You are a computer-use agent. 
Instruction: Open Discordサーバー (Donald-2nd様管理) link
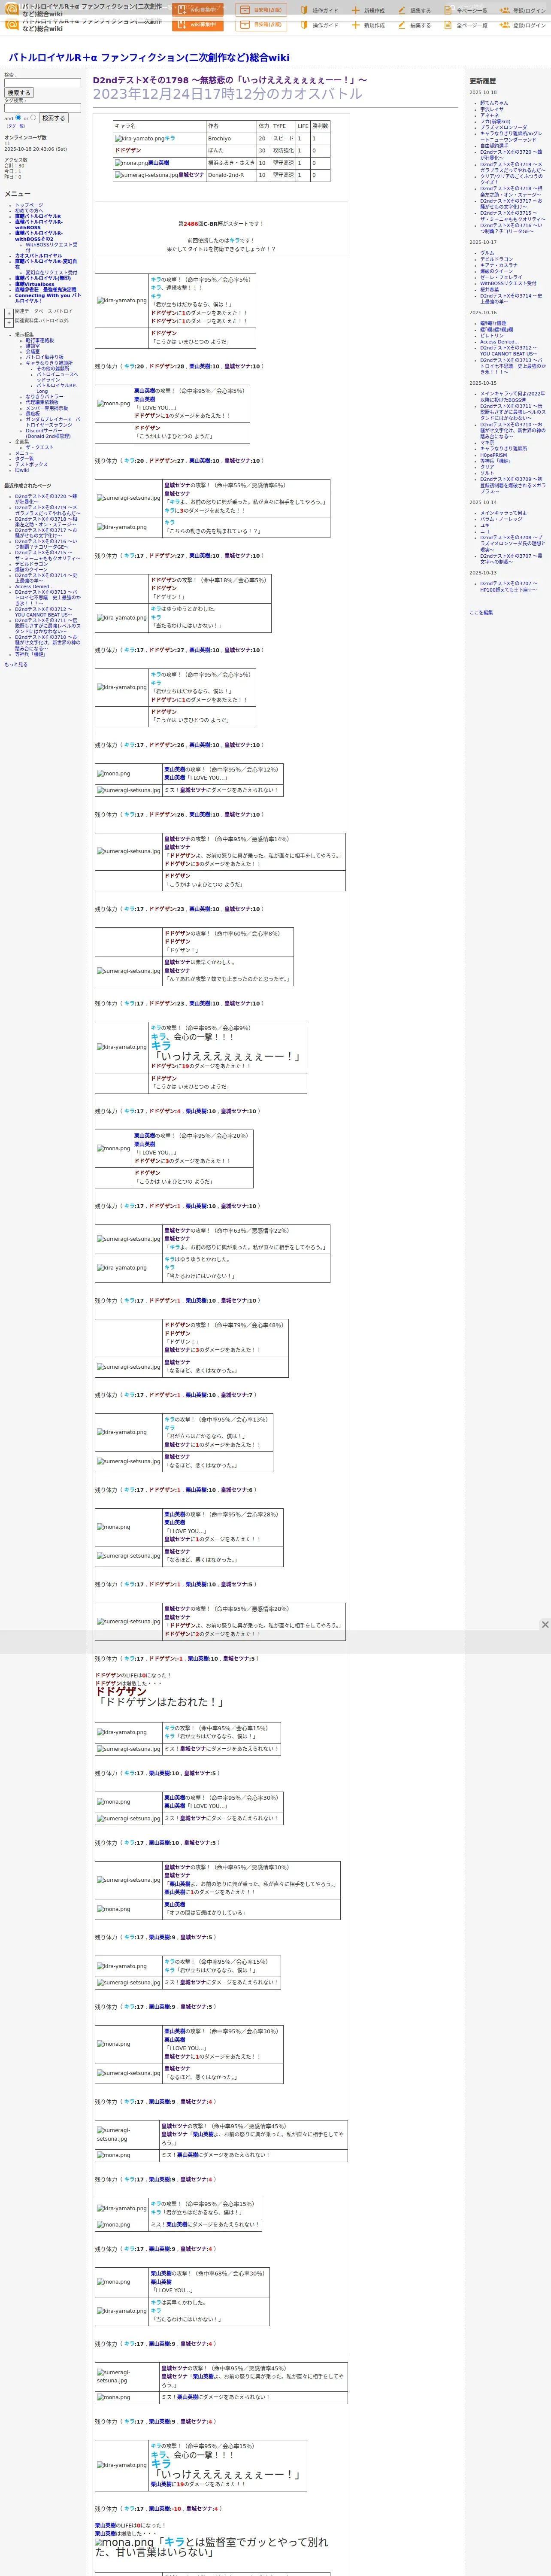[x=48, y=434]
